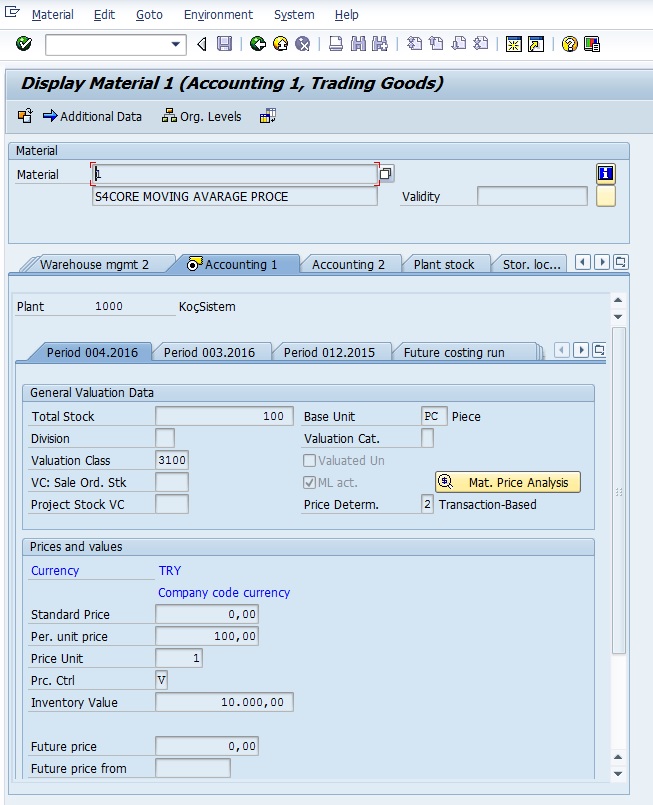Click the Additional Data button
Image resolution: width=653 pixels, height=805 pixels.
[92, 116]
